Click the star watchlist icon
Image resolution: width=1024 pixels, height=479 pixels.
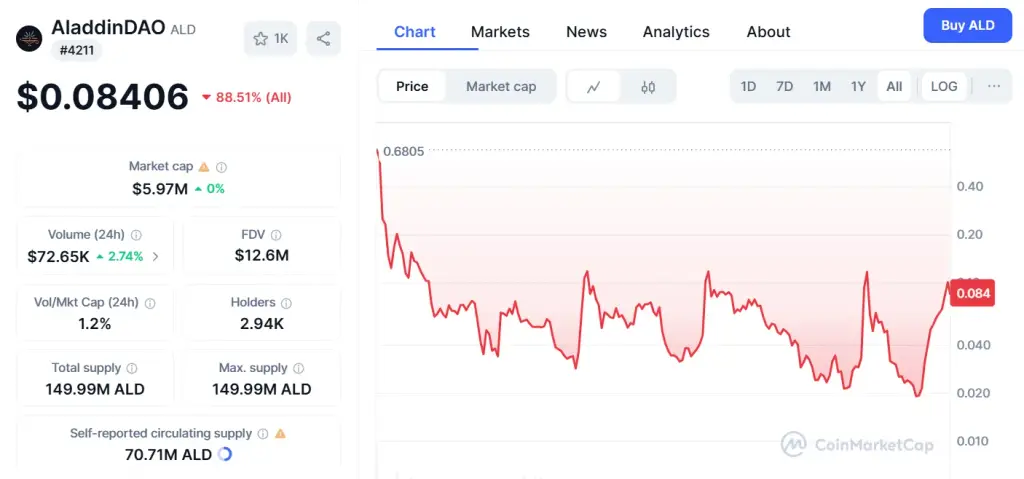click(x=261, y=39)
